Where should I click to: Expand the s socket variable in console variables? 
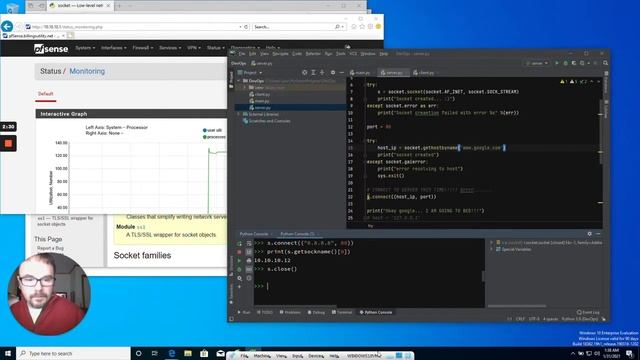click(x=492, y=242)
